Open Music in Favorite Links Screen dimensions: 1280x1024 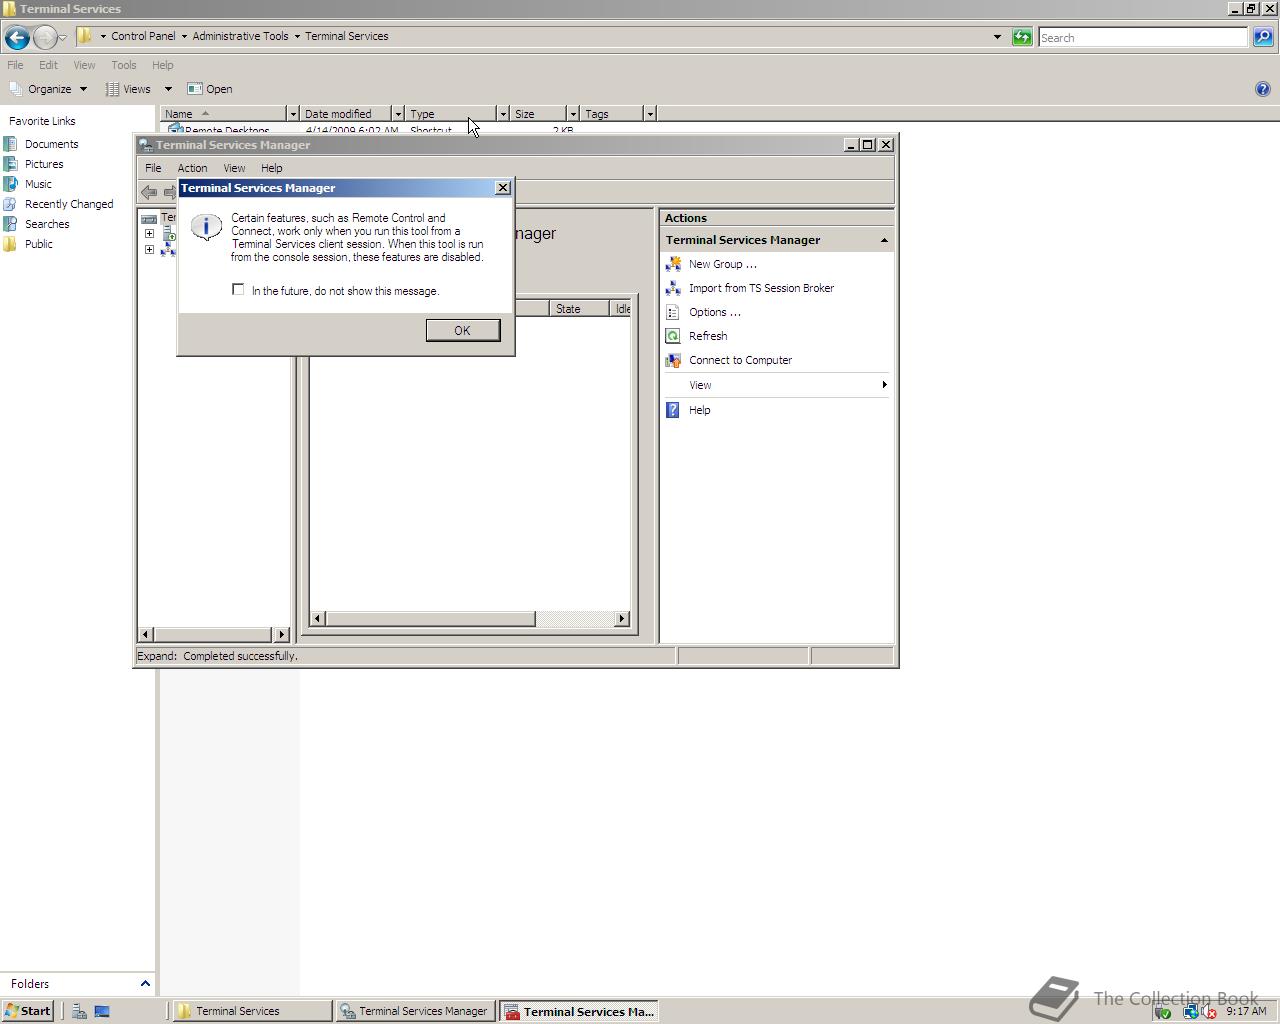point(38,184)
